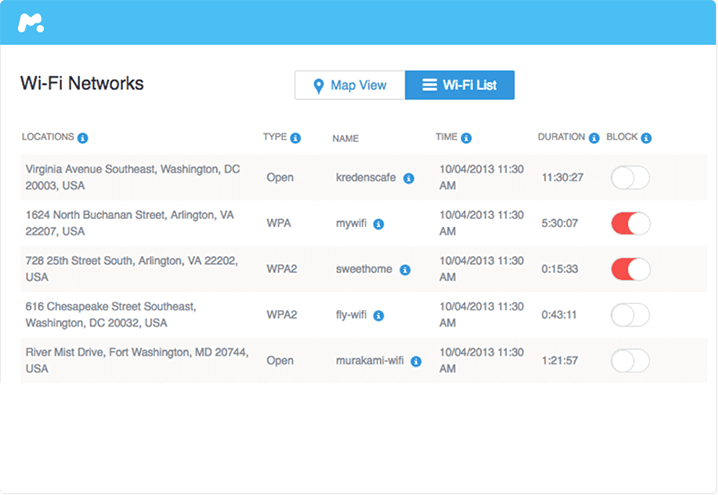Click DURATION column header text
This screenshot has height=495, width=718.
point(561,137)
